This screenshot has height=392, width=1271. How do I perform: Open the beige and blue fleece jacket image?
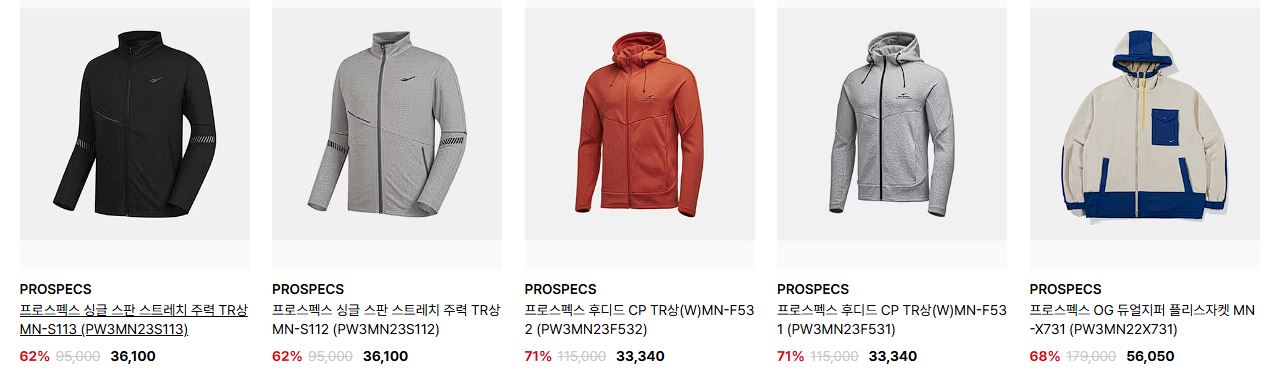[x=1145, y=124]
